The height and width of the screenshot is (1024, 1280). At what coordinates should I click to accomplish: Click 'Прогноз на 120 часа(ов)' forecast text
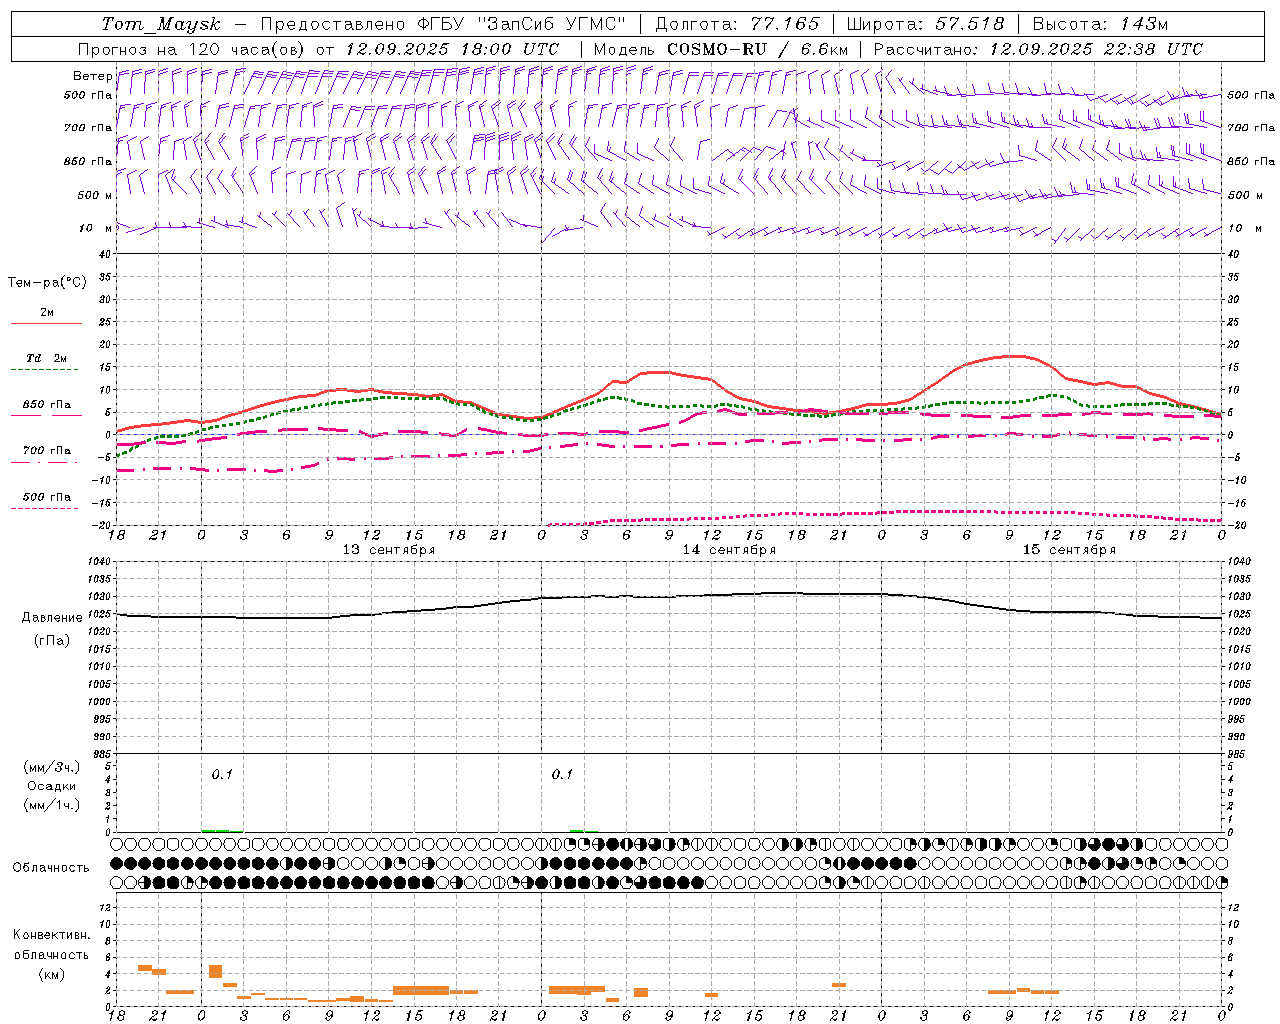point(192,49)
